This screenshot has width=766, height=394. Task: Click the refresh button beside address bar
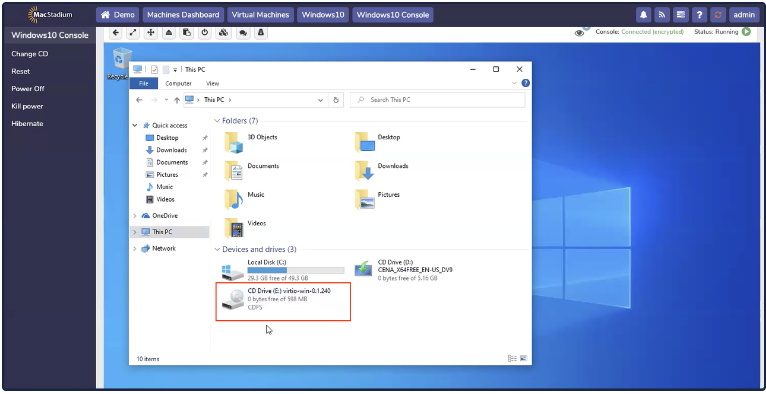(336, 100)
